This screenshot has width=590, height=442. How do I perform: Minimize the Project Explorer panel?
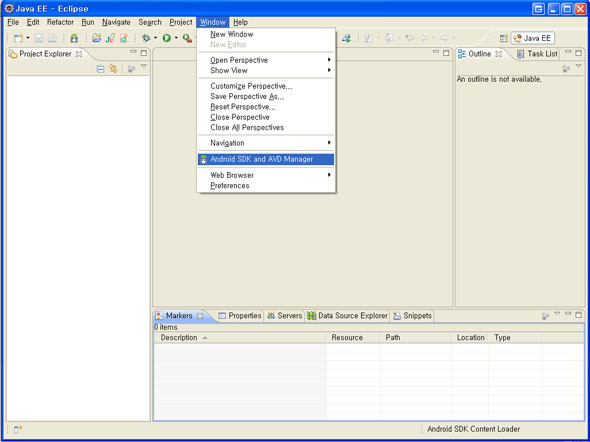coord(133,52)
